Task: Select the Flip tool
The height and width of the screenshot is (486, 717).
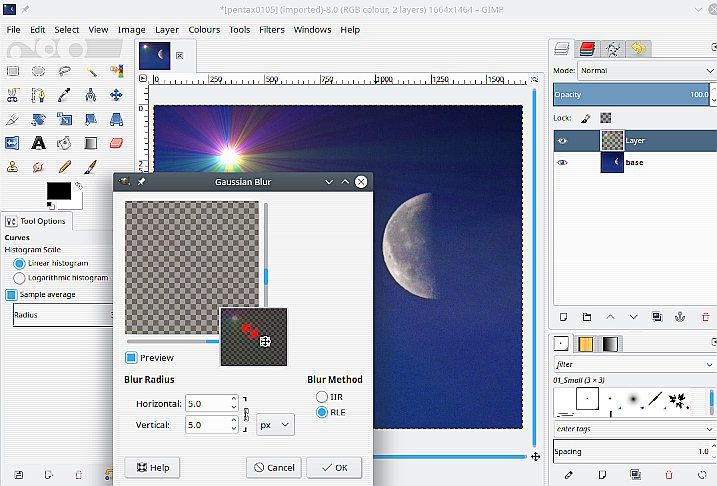Action: [13, 143]
